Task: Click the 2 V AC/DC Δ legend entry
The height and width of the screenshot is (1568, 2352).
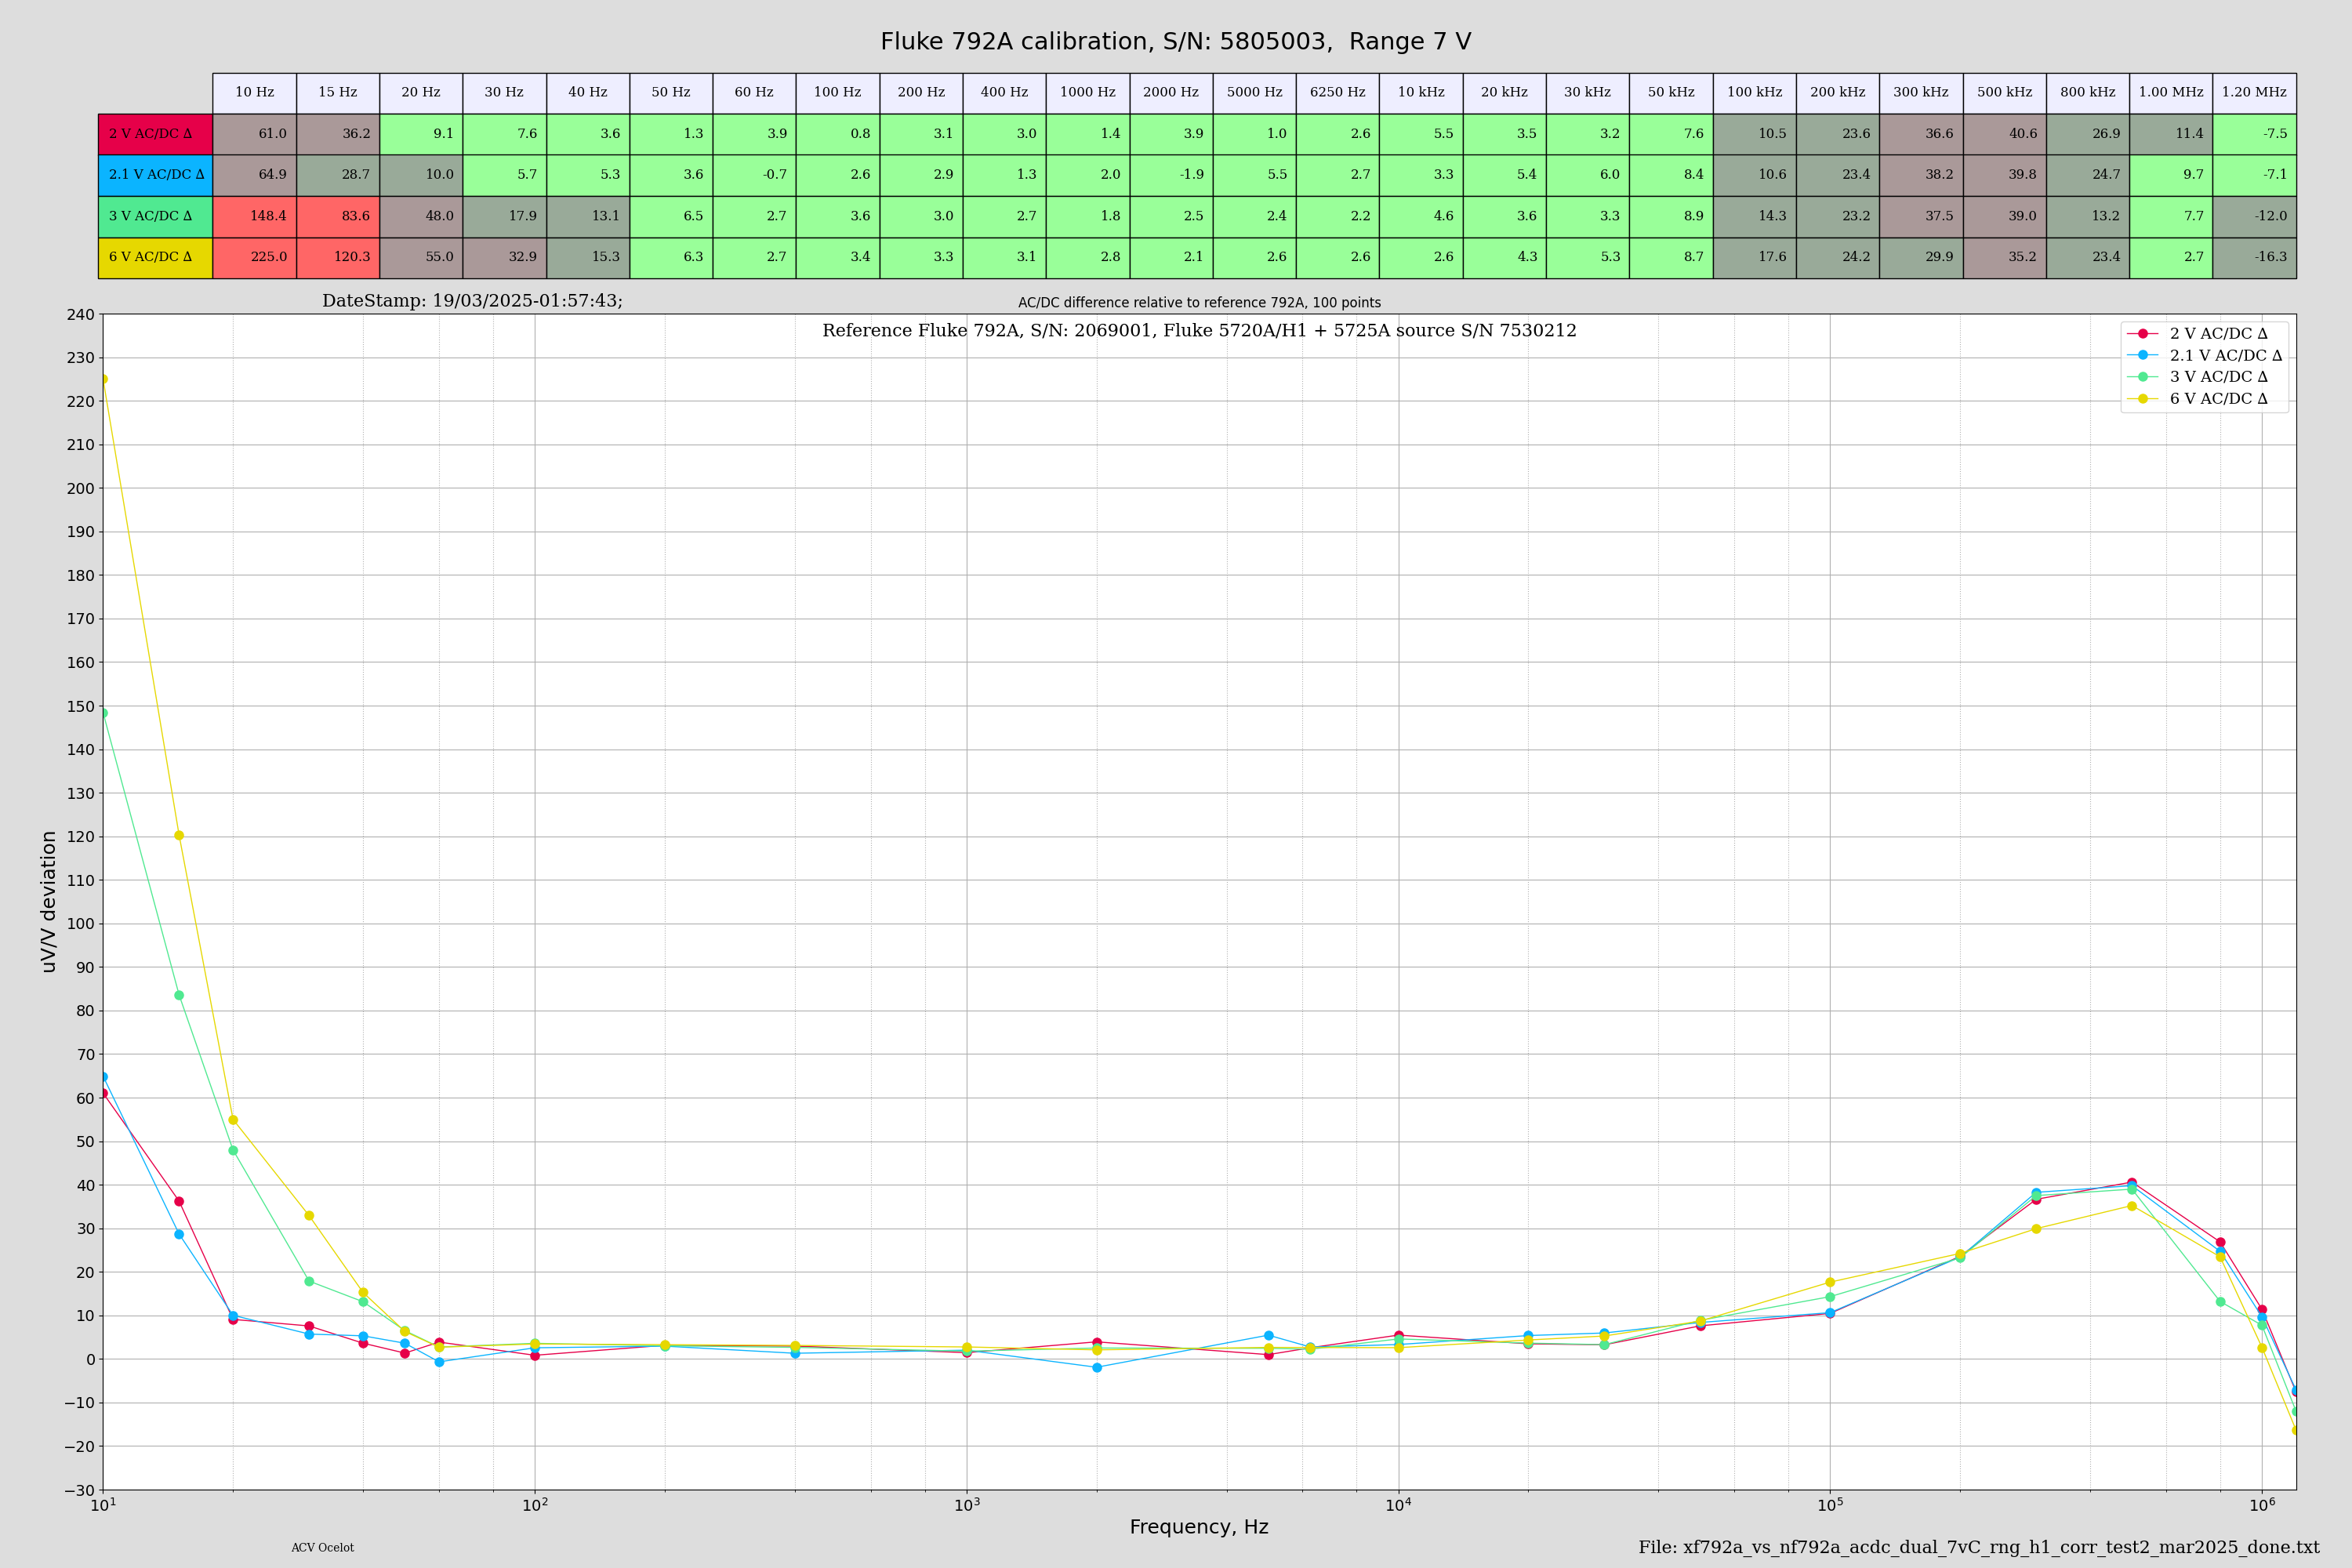Action: tap(2204, 334)
